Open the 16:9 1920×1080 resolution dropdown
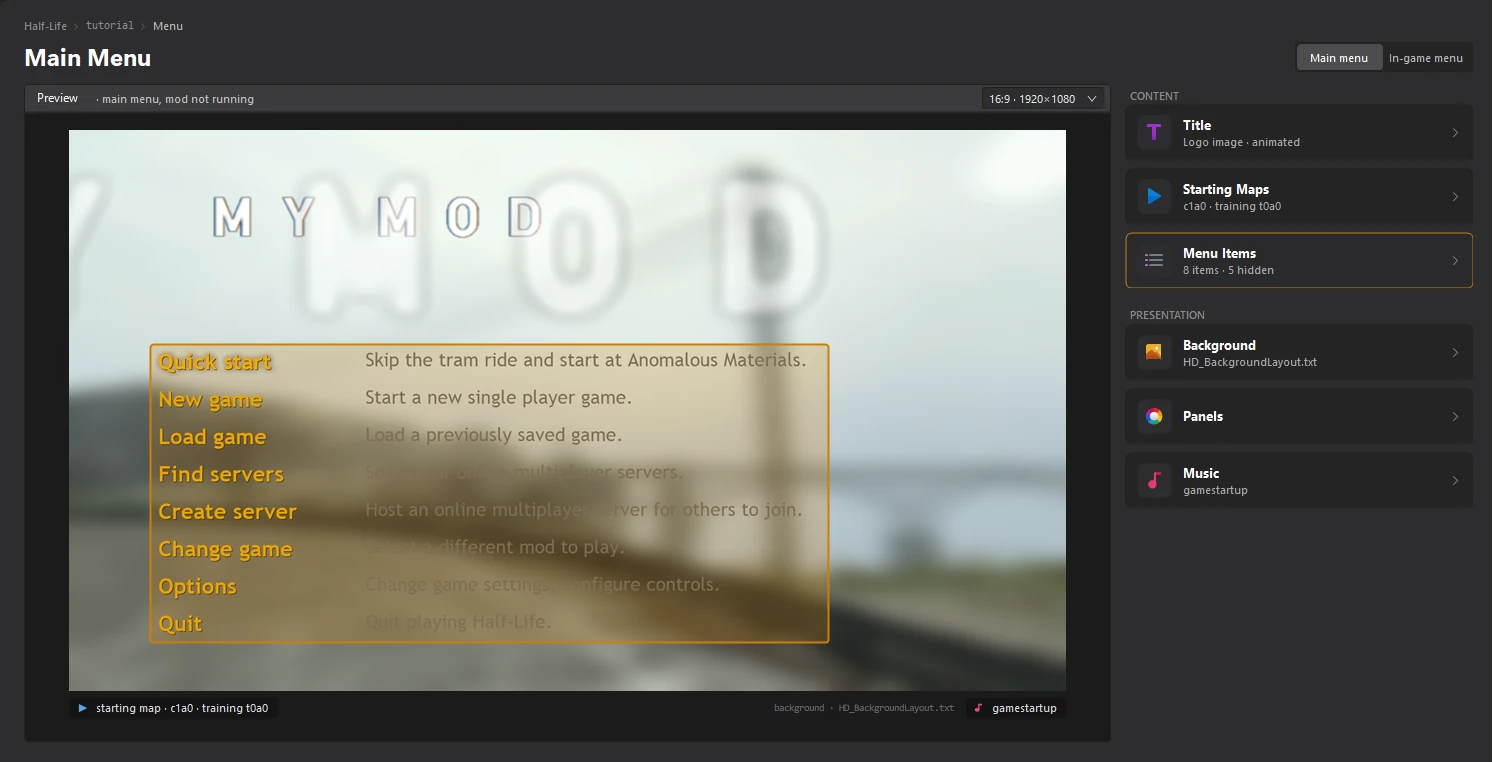 [1044, 98]
